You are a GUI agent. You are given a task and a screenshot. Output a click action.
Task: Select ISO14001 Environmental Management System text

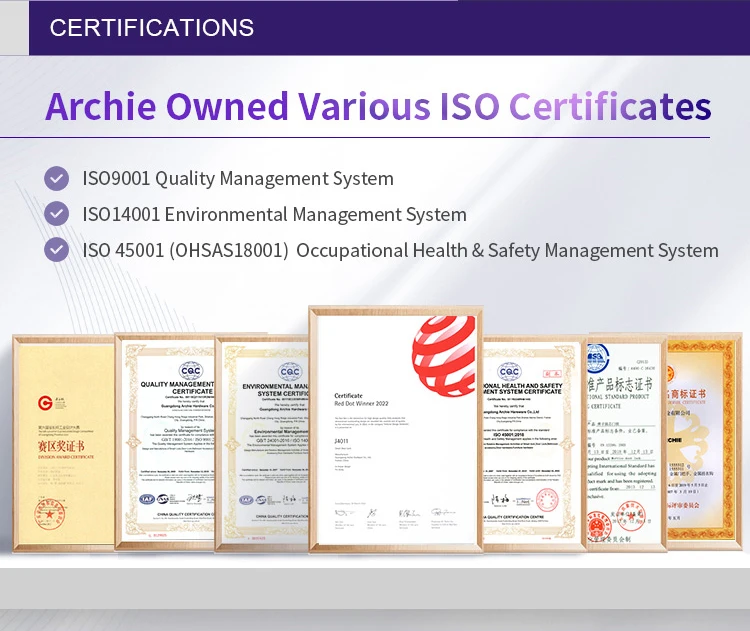(x=274, y=214)
